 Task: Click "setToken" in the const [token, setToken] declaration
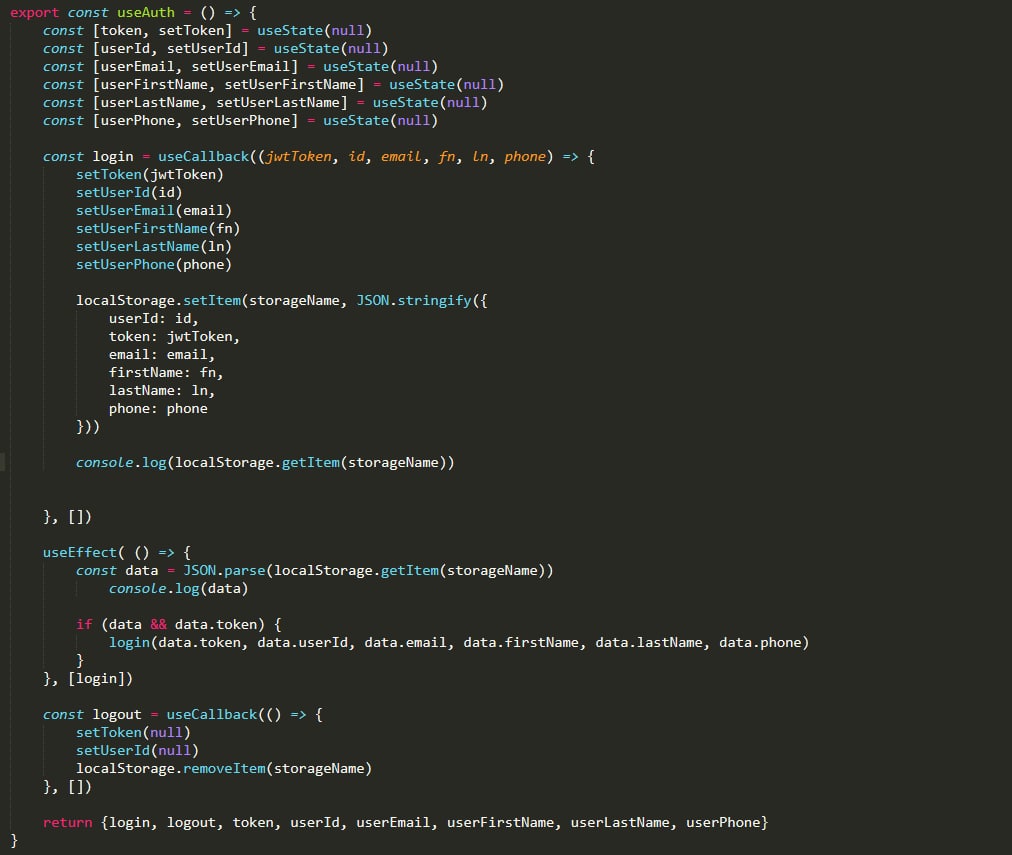pos(191,30)
